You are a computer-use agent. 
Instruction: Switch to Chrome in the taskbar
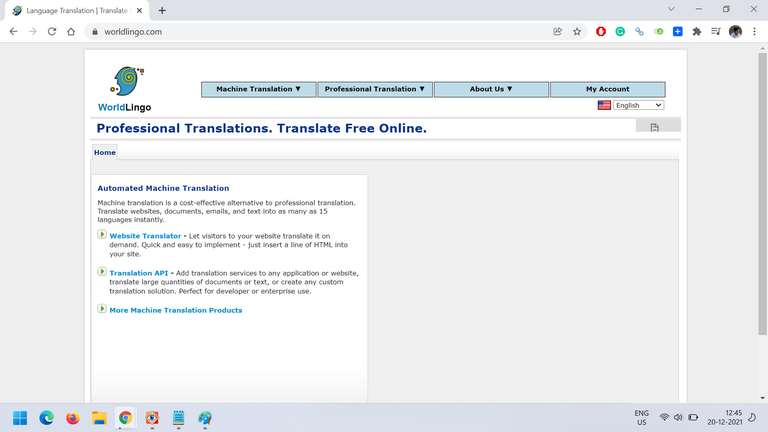[x=125, y=418]
